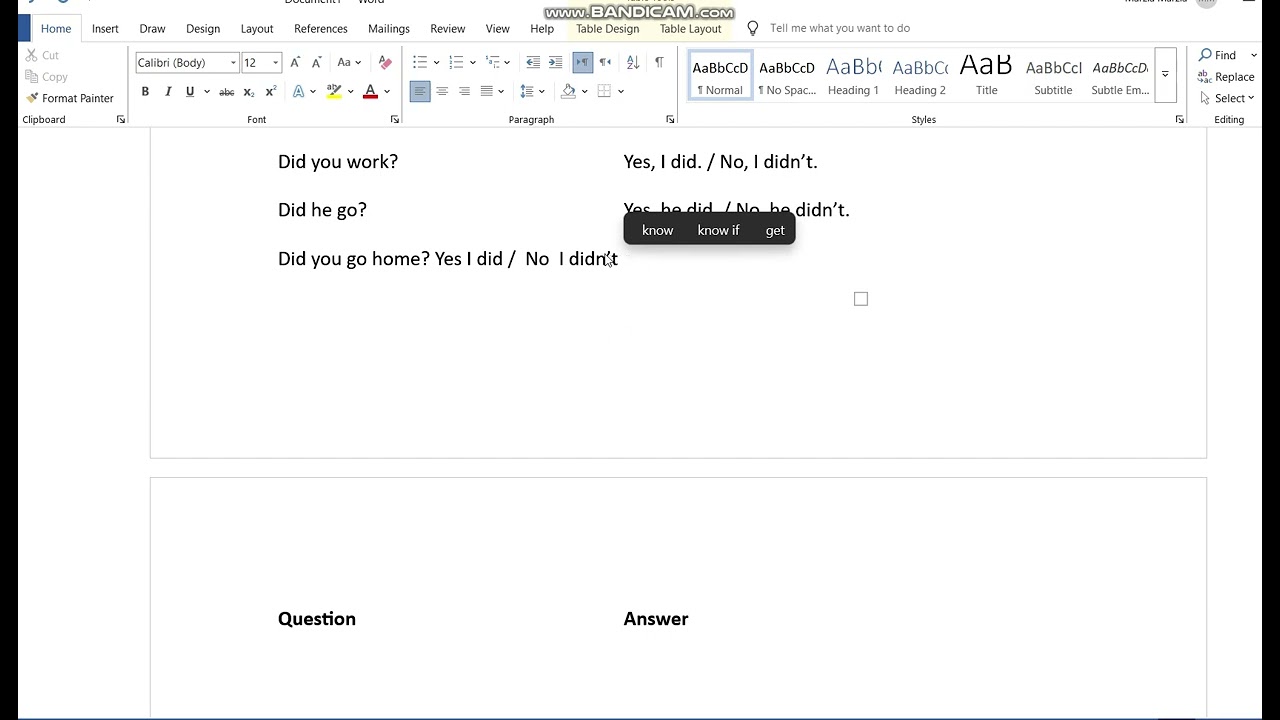
Task: Open the Design tab
Action: pyautogui.click(x=203, y=29)
